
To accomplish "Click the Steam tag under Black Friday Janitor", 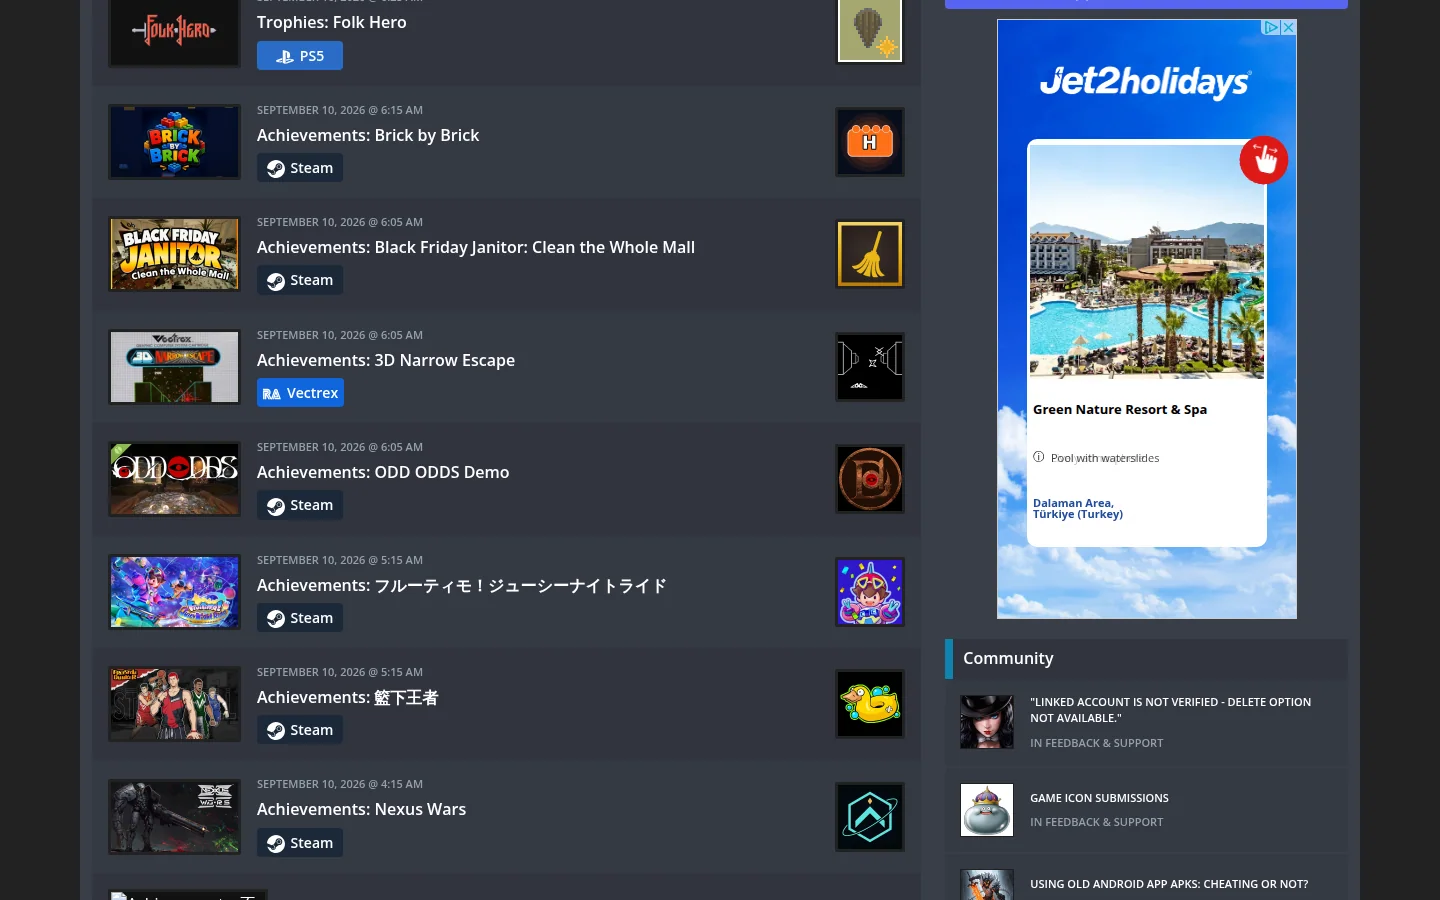I will point(300,280).
